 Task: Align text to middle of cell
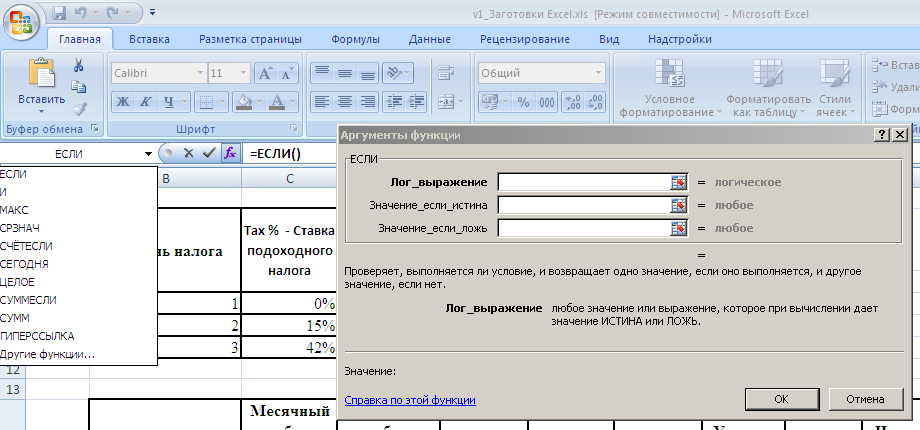coord(345,73)
